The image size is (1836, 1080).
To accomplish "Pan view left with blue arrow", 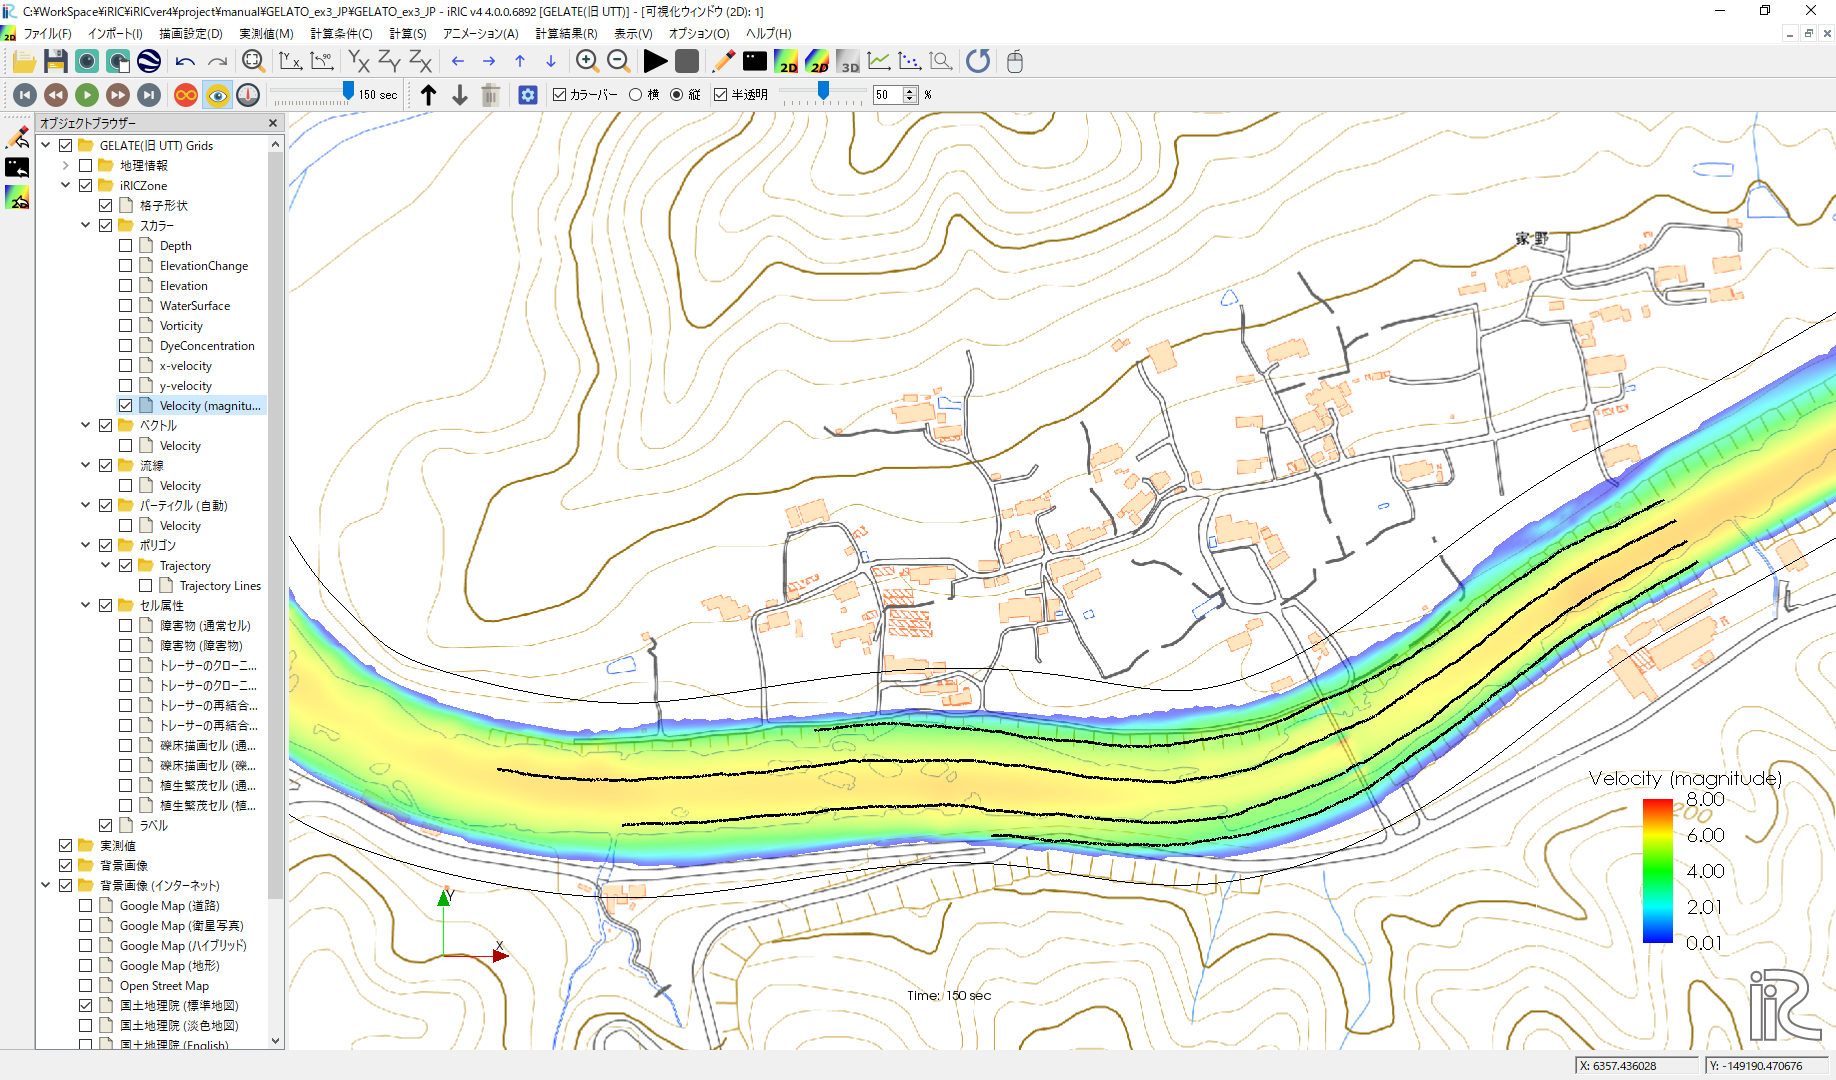I will click(458, 62).
